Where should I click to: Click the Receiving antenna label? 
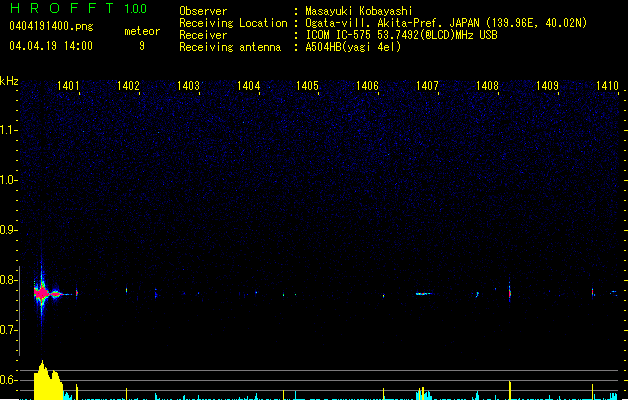pos(230,47)
